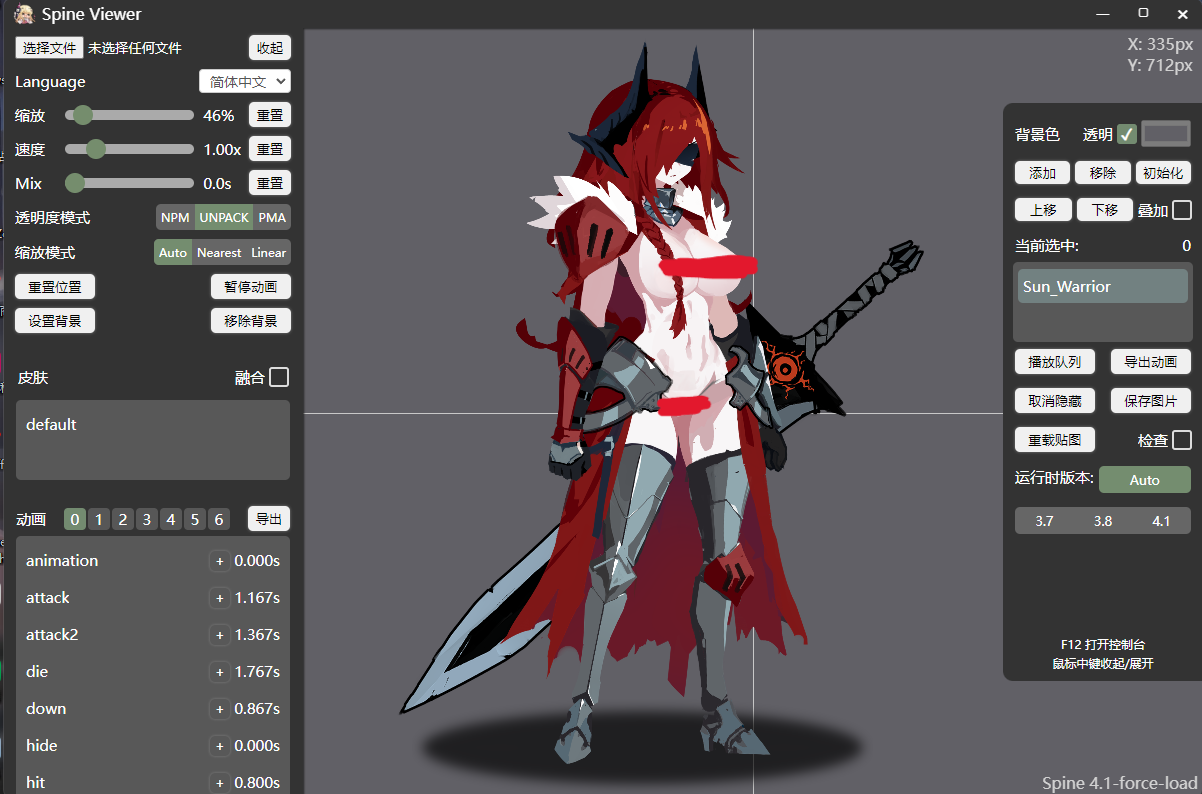The width and height of the screenshot is (1202, 794).
Task: Select NPM alpha mode
Action: coord(175,217)
